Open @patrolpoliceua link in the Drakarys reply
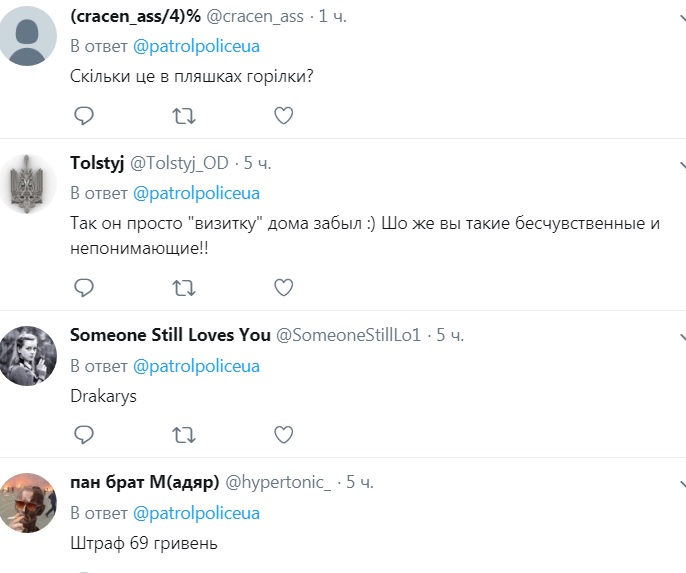 pyautogui.click(x=196, y=366)
